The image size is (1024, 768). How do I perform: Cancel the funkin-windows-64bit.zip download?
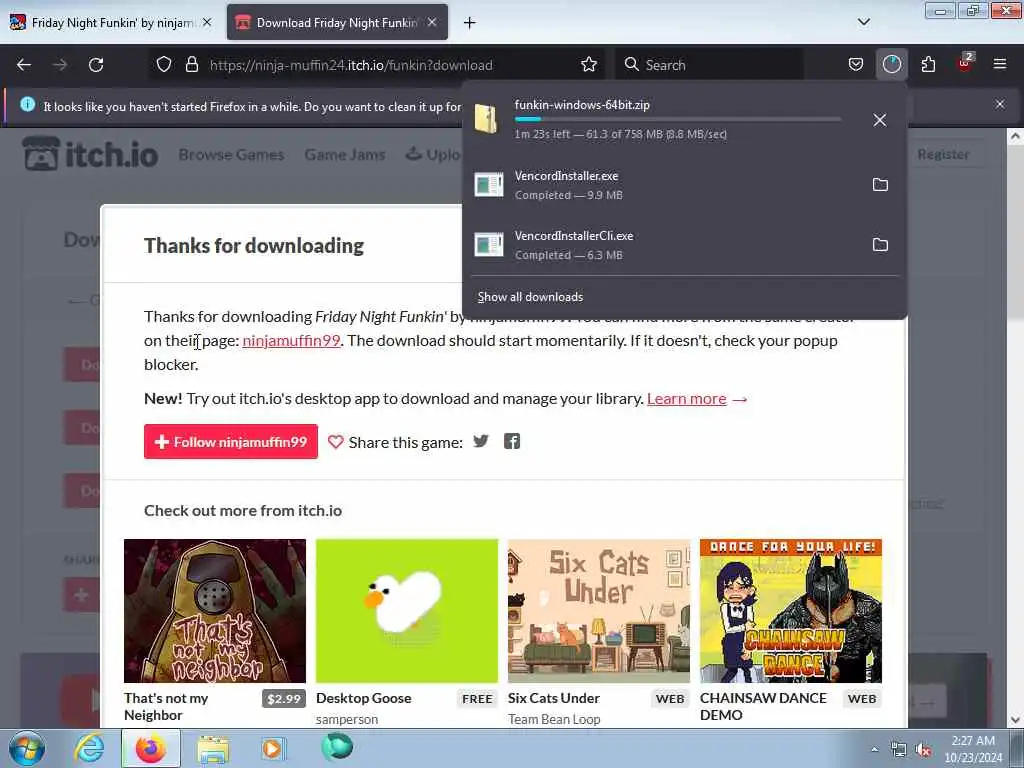tap(880, 120)
